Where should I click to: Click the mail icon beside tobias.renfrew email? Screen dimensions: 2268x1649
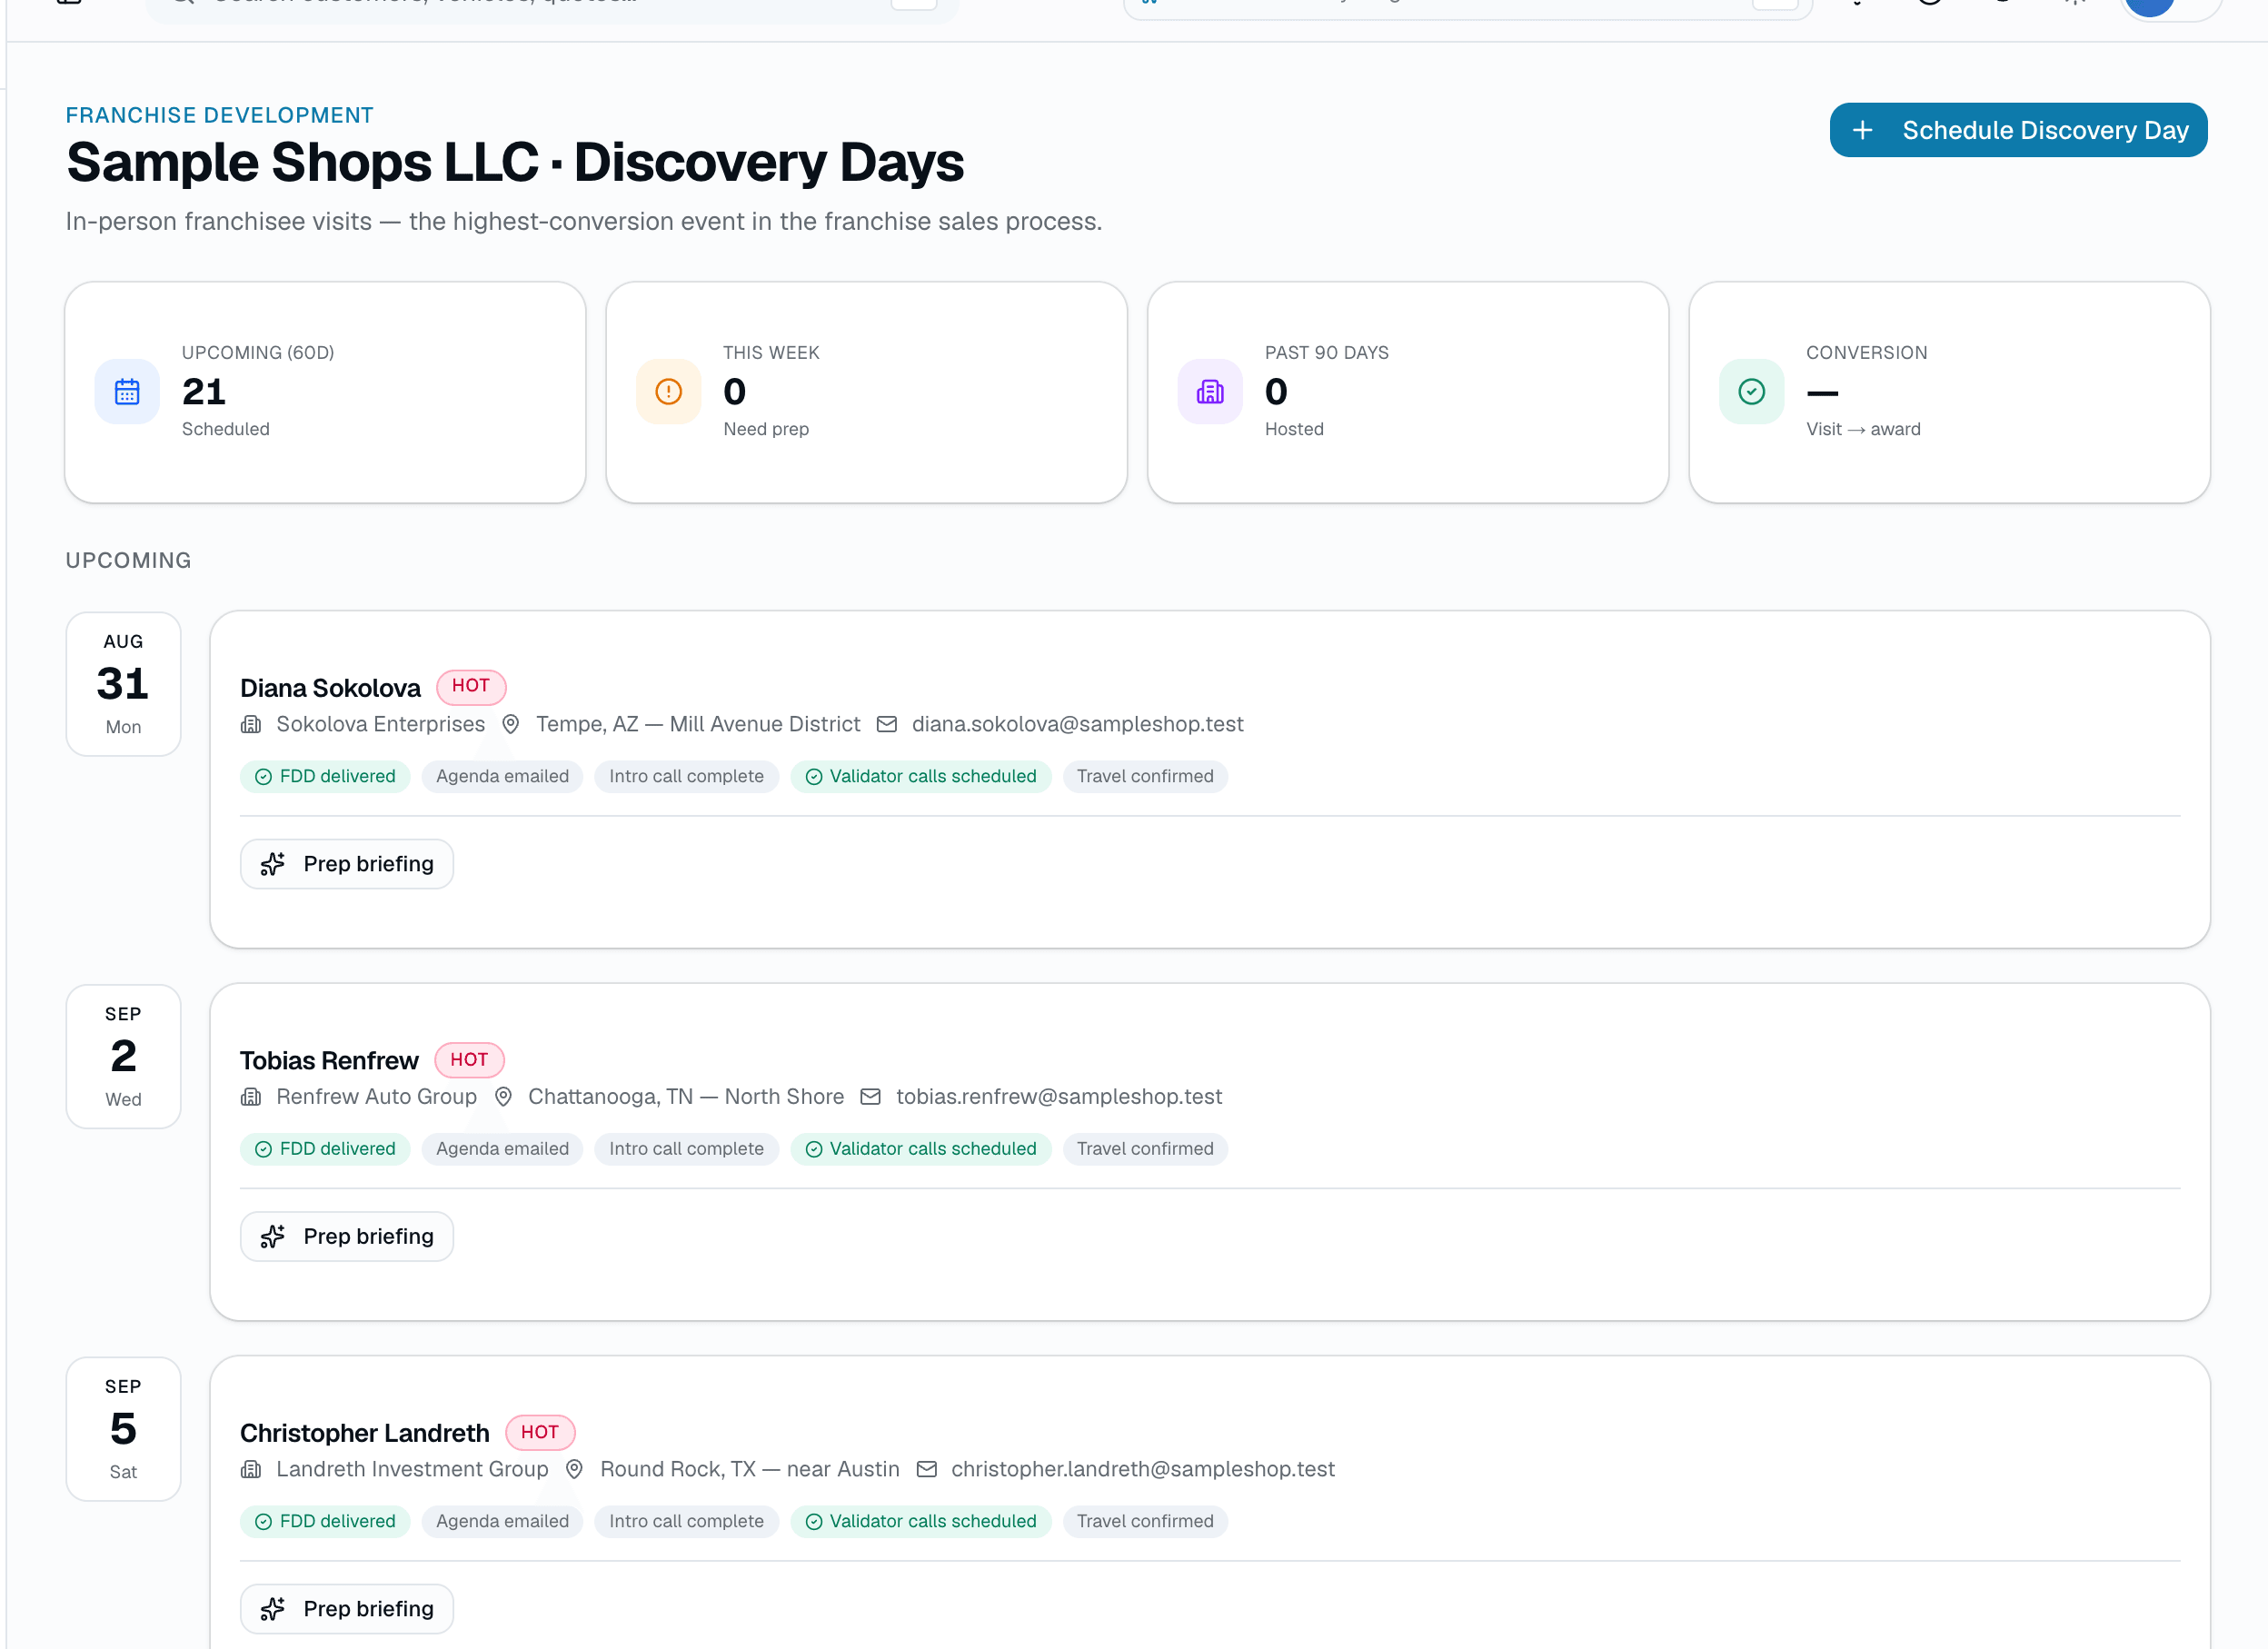pyautogui.click(x=871, y=1097)
